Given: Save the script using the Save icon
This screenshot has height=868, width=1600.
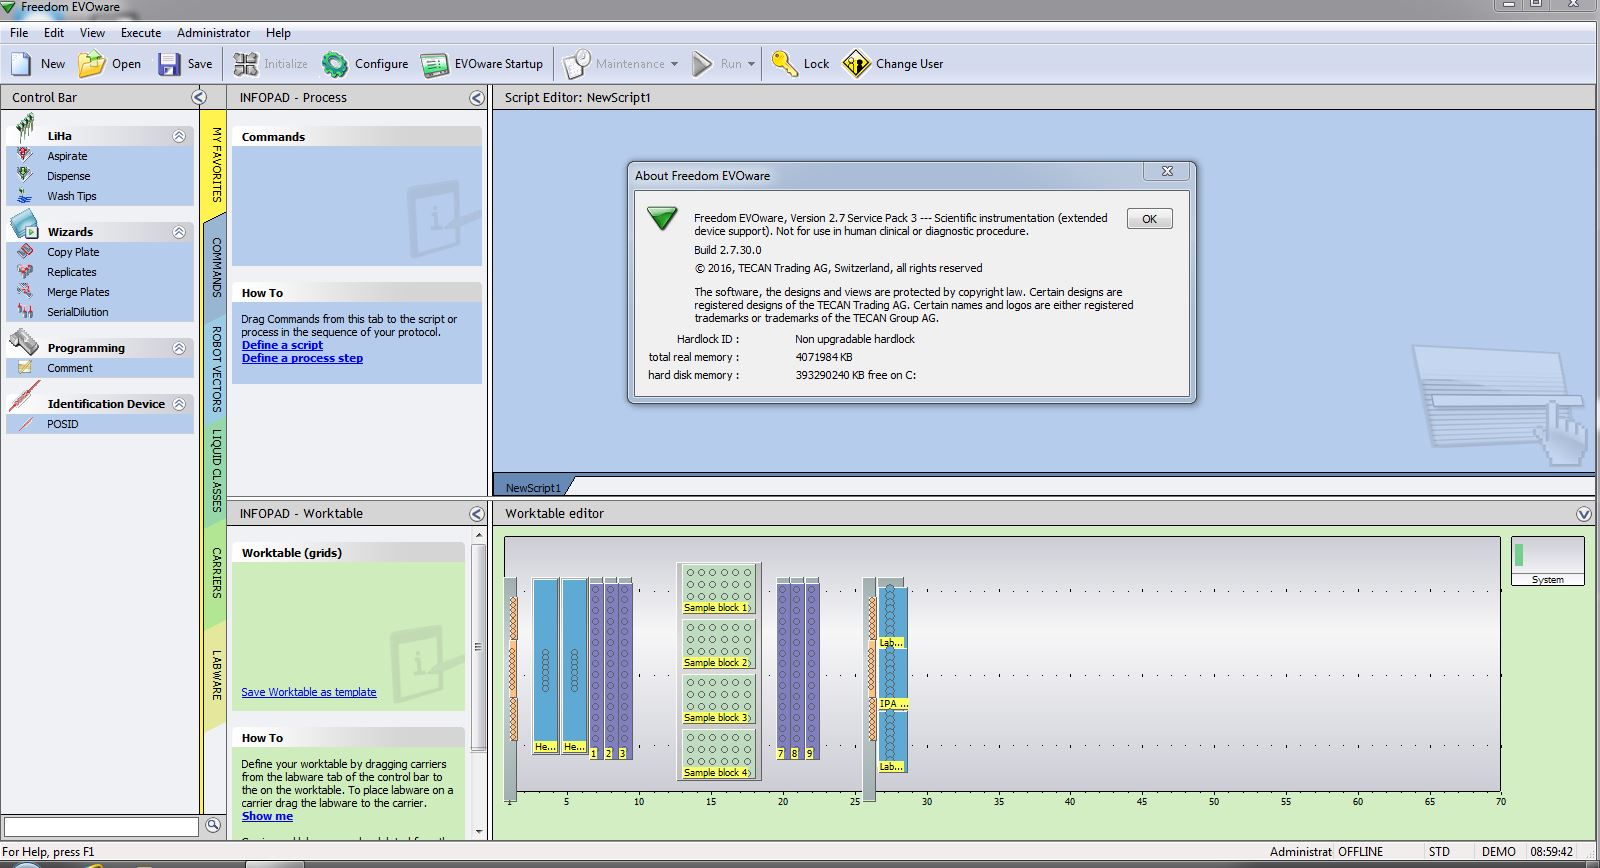Looking at the screenshot, I should click(169, 64).
